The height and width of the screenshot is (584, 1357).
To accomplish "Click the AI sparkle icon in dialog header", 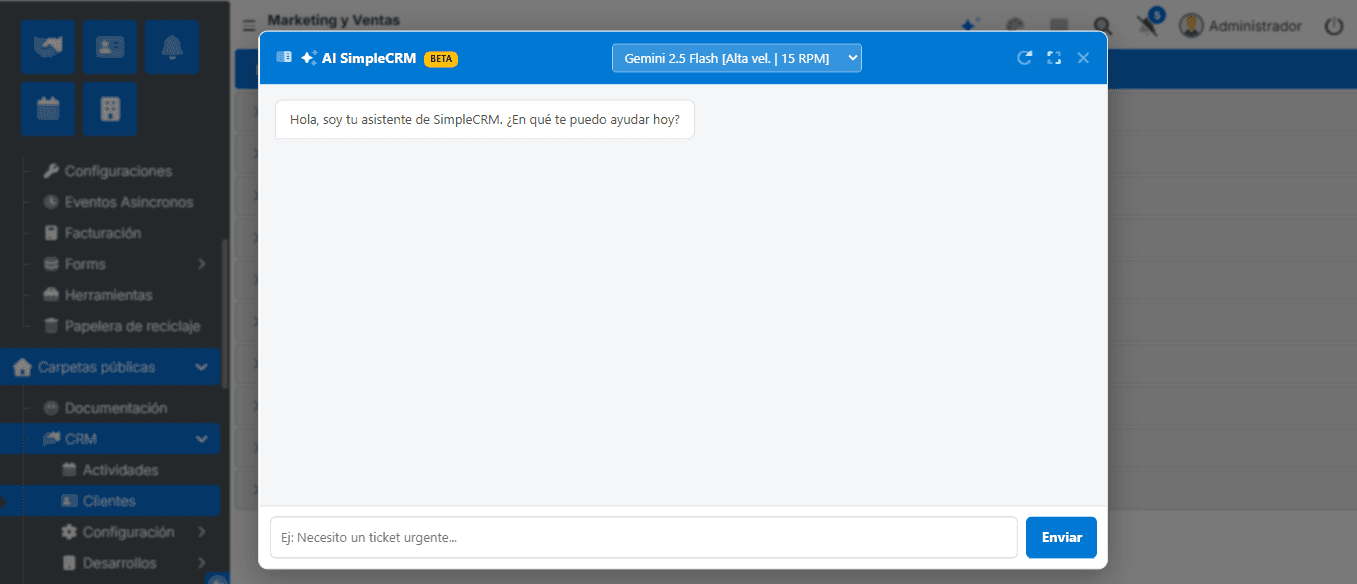I will [x=309, y=58].
